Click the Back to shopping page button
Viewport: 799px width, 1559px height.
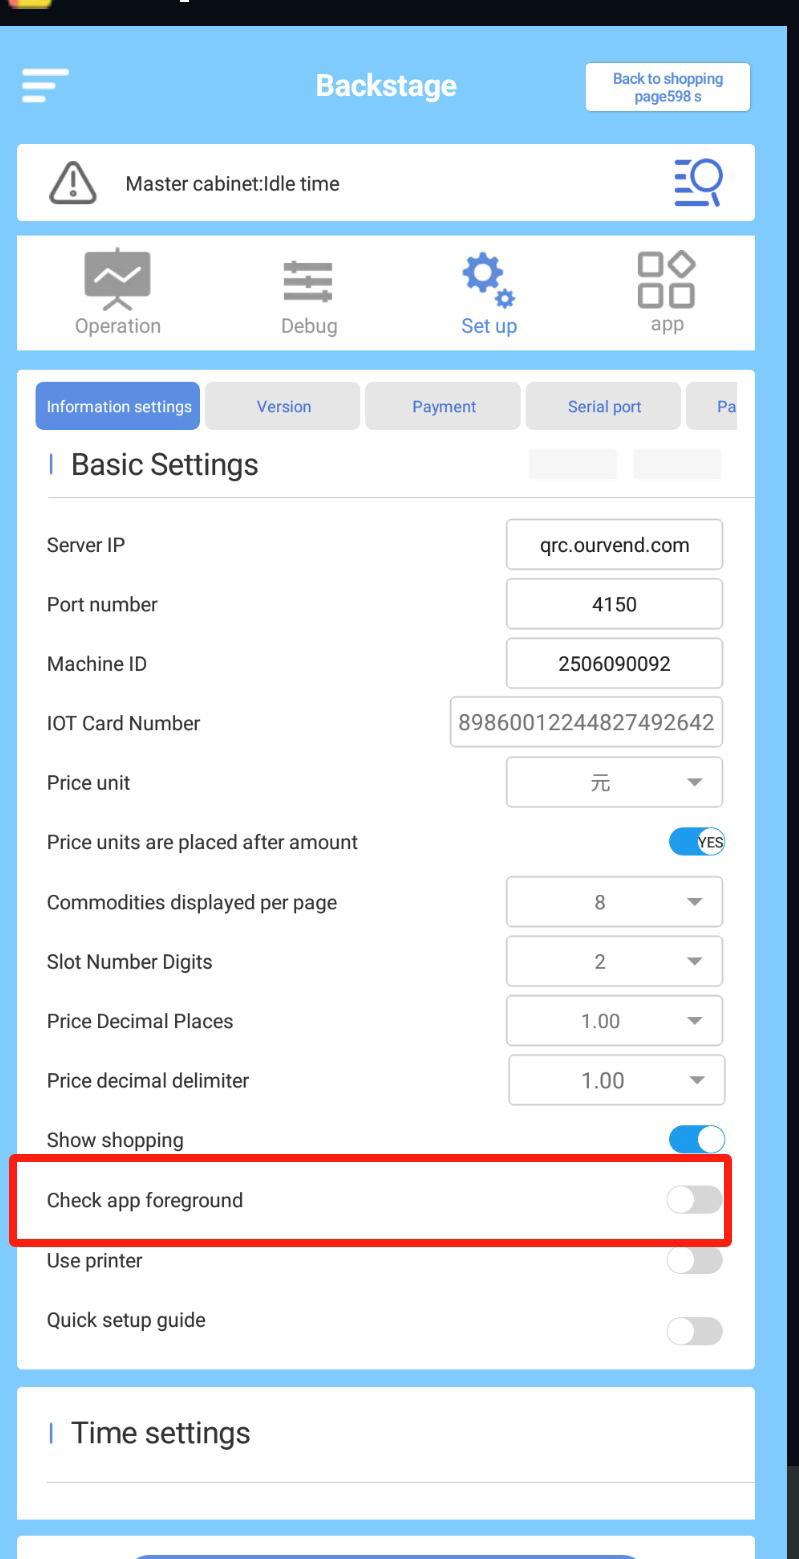[x=667, y=86]
